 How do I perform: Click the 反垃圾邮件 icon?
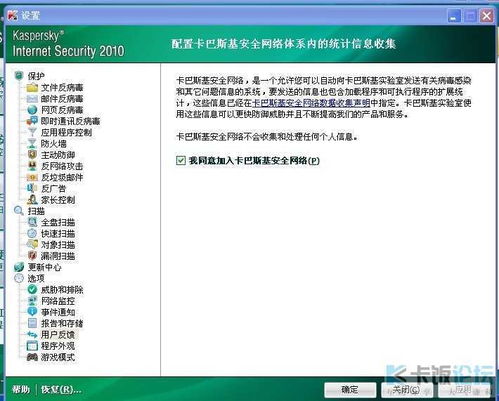point(32,177)
